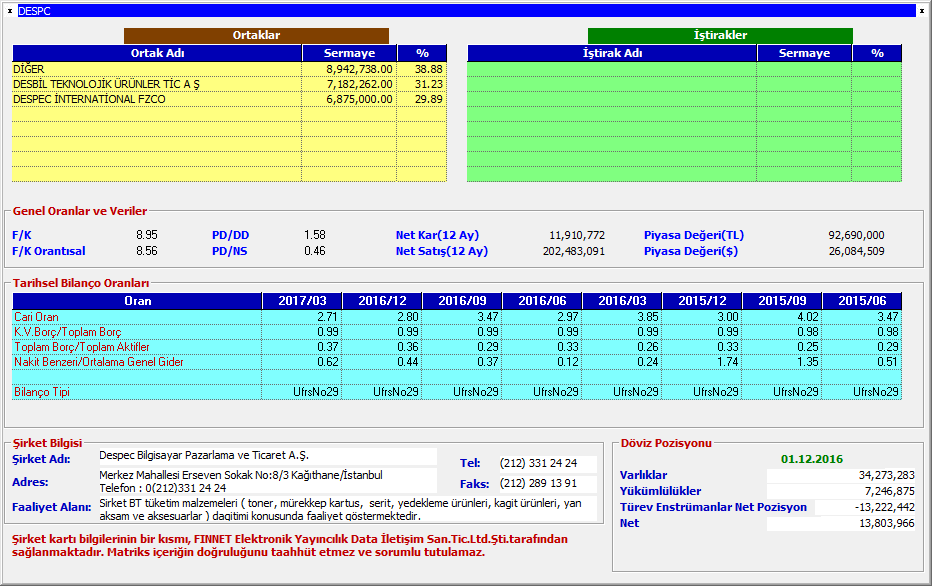Screen dimensions: 932x586
Task: Select the K.V.Borç/Toplam Borç row label
Action: pos(68,332)
